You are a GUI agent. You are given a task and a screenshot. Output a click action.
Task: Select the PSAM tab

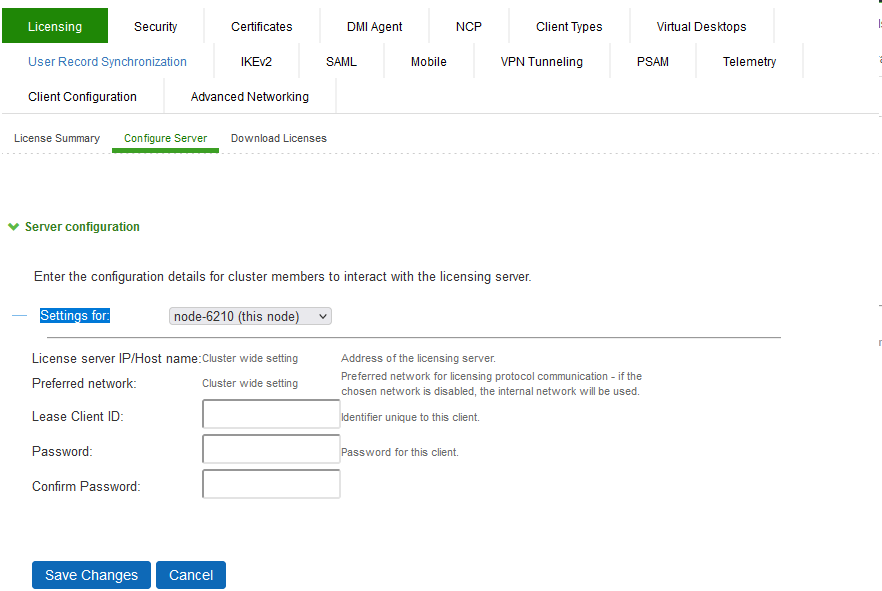pyautogui.click(x=652, y=61)
